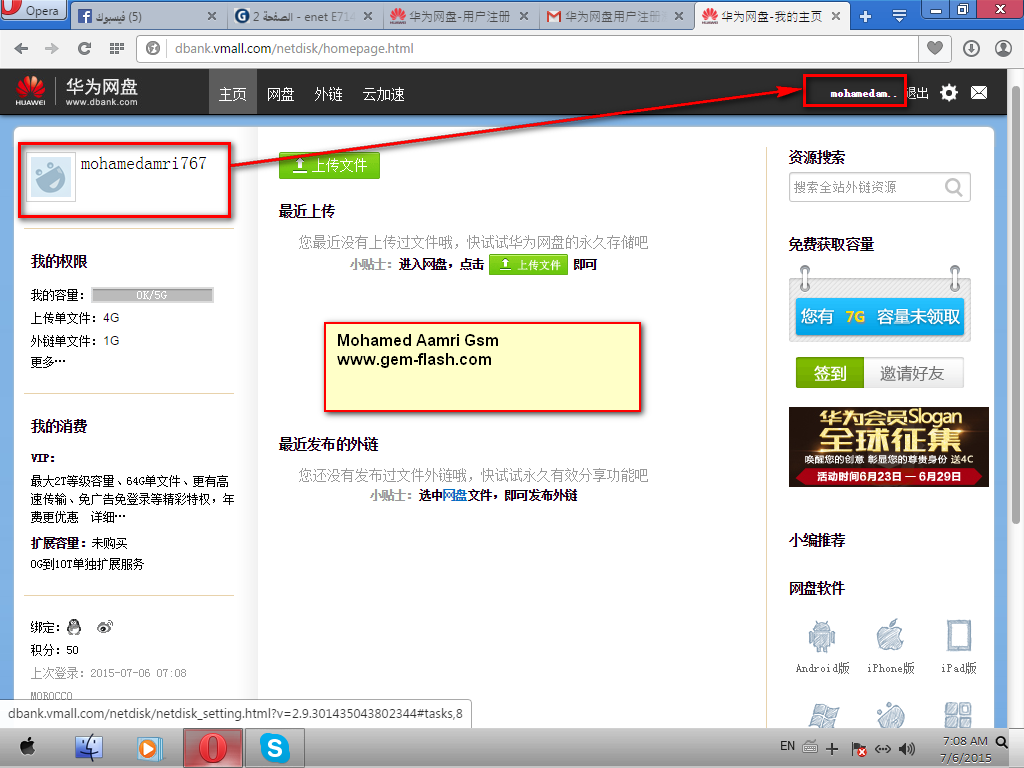The height and width of the screenshot is (768, 1024).
Task: Click the 退出 logout link
Action: click(918, 93)
